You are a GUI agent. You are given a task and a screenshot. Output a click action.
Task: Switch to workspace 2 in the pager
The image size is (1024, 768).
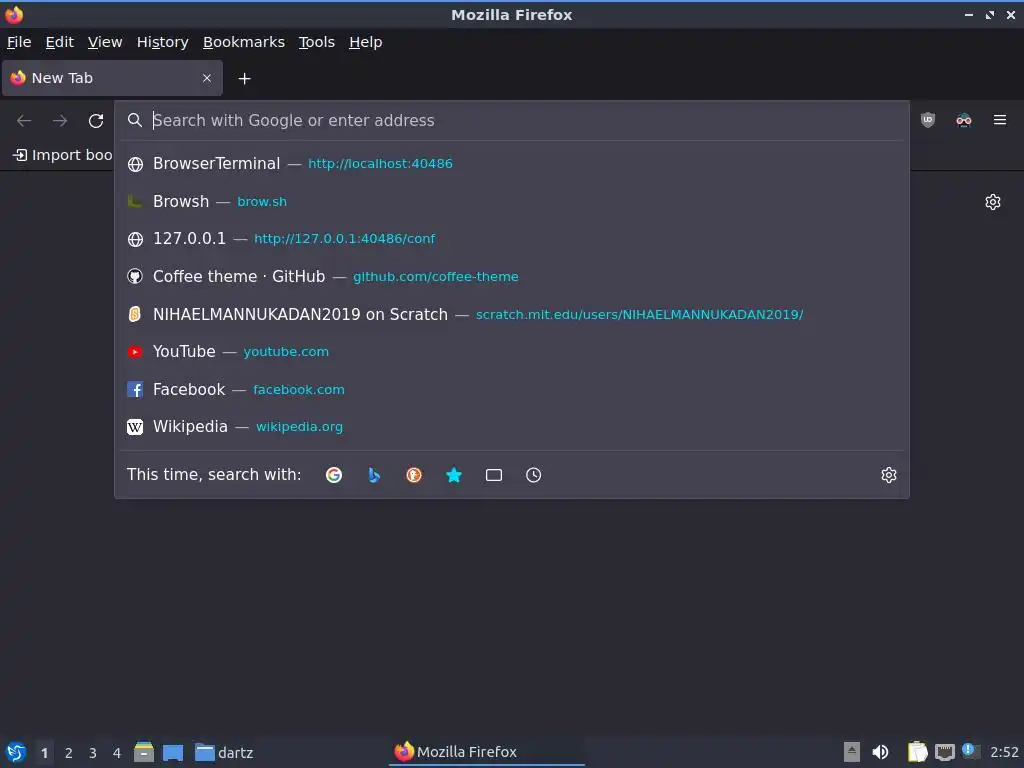[x=69, y=753]
